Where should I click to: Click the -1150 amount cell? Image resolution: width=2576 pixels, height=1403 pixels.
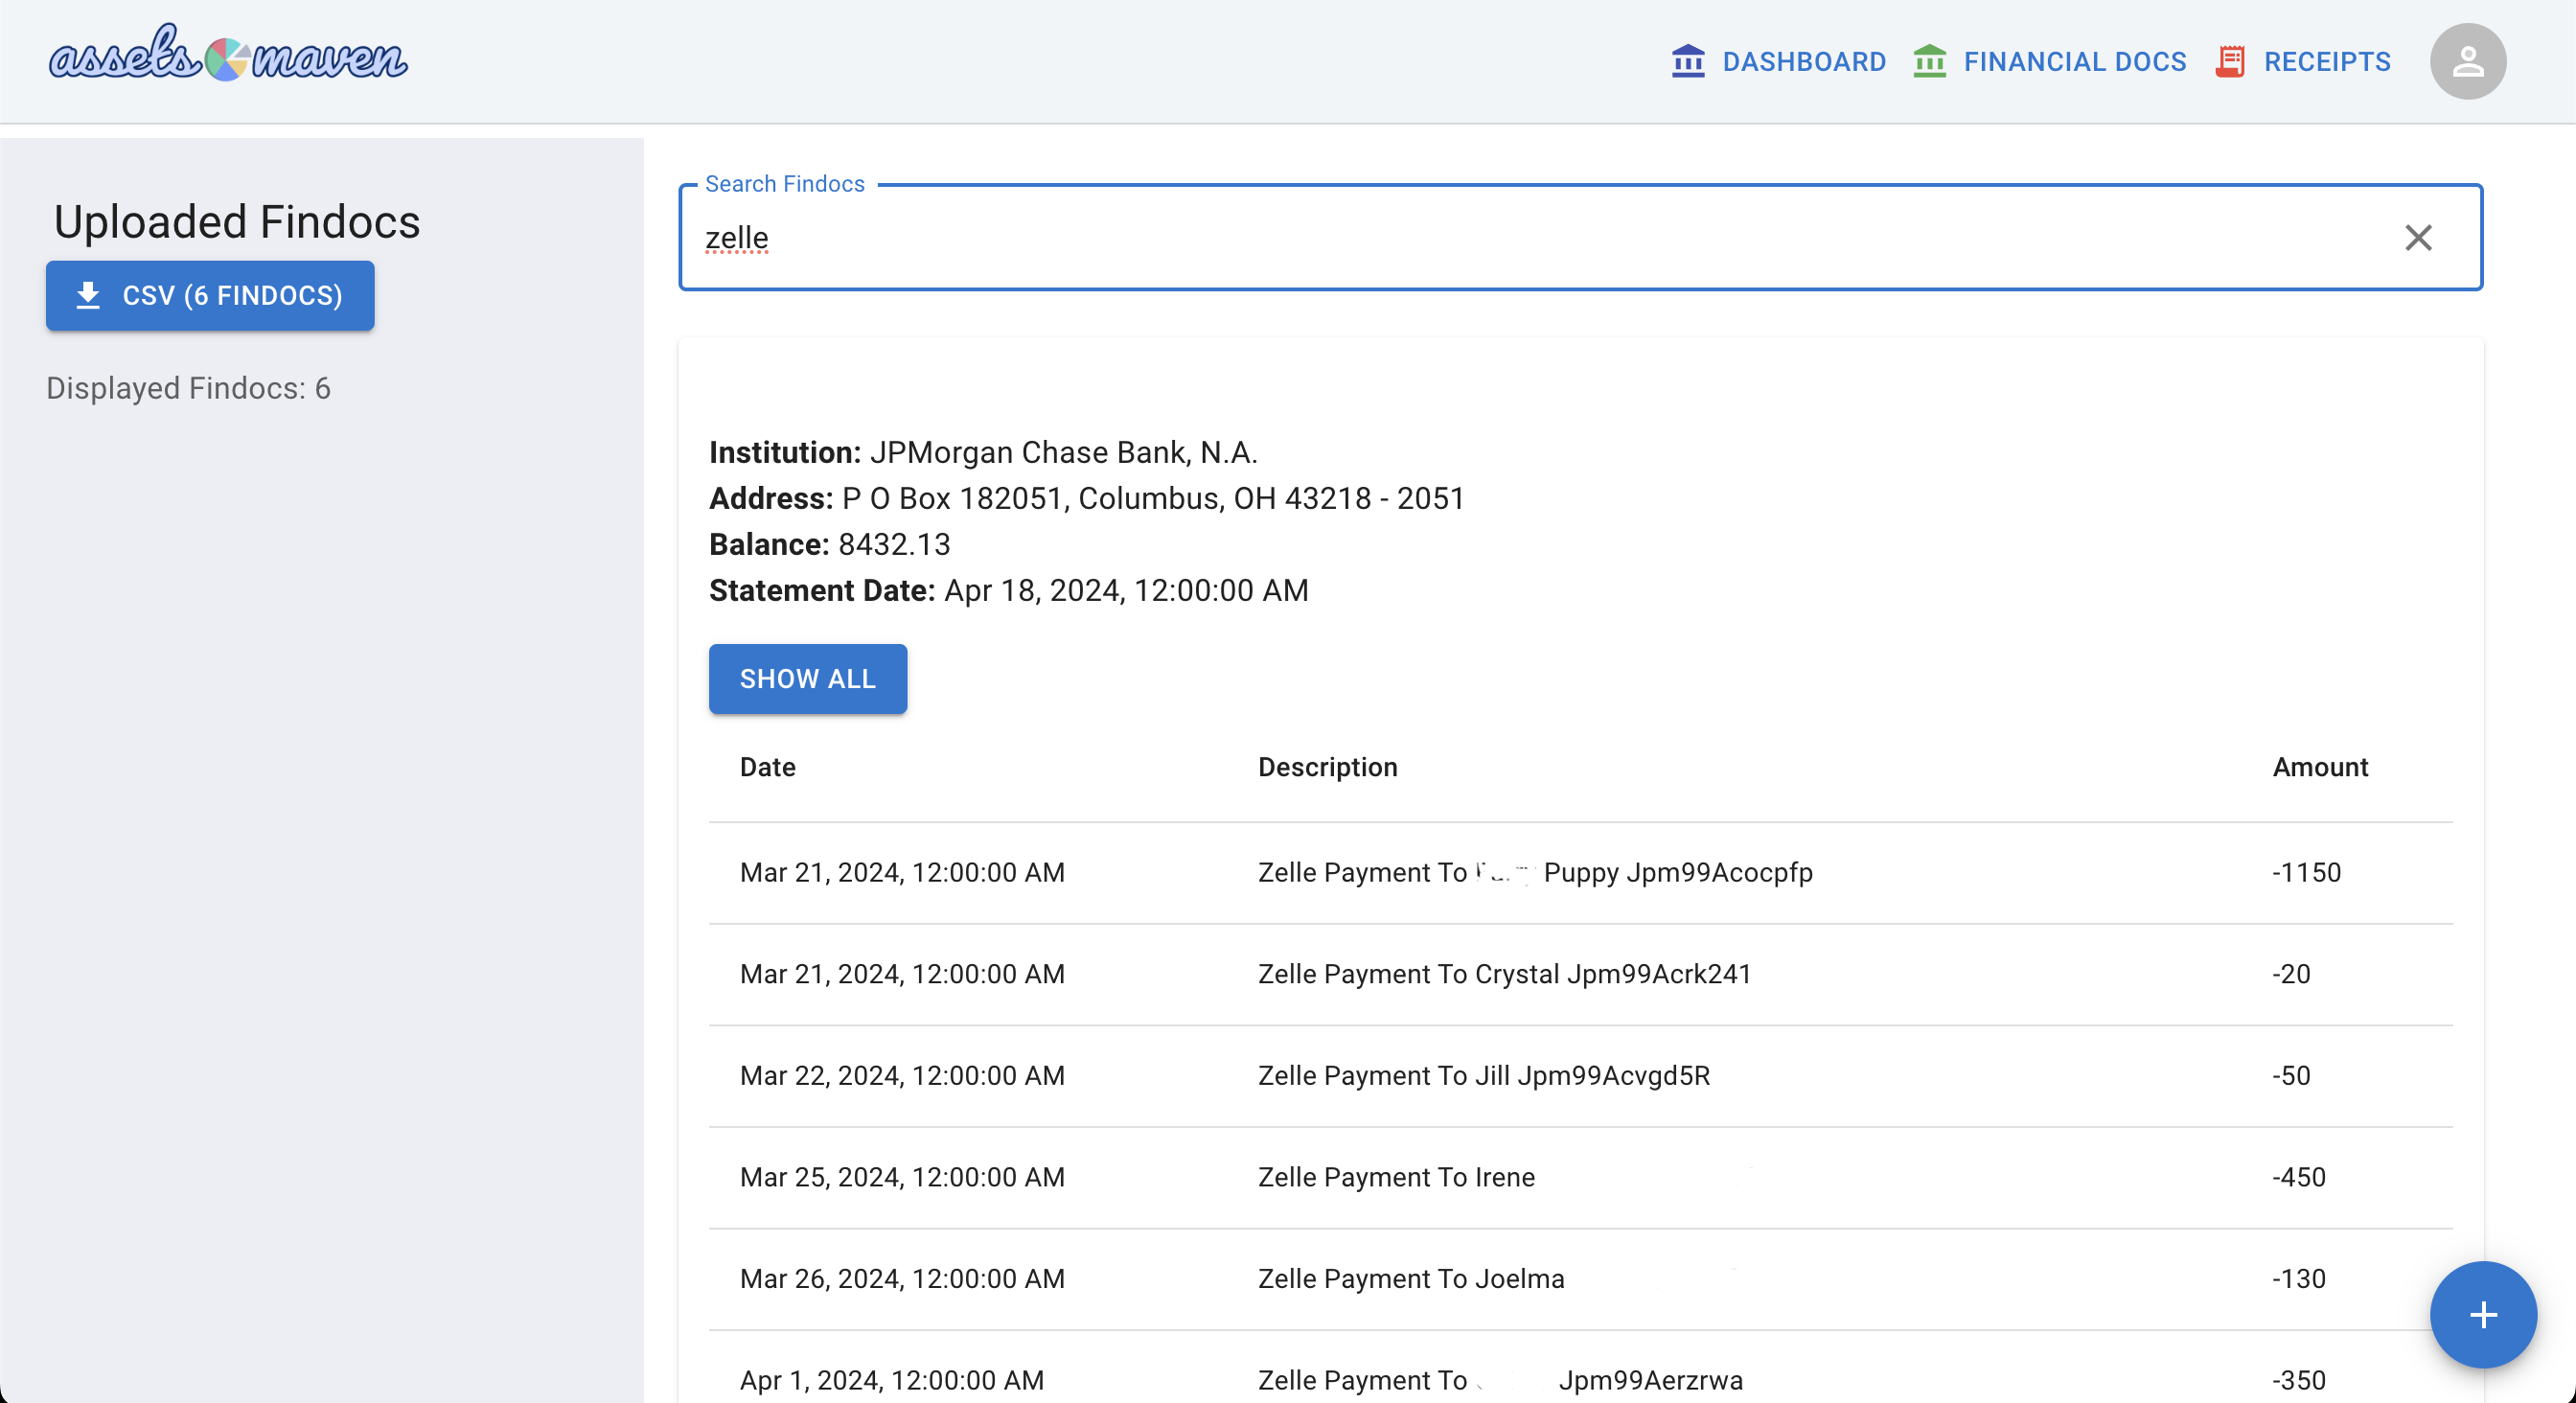click(x=2306, y=872)
